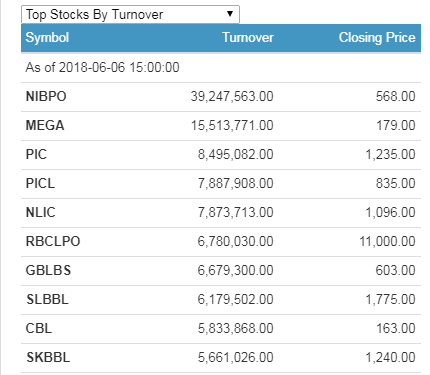This screenshot has width=430, height=375.
Task: Select the CBL stock symbol
Action: click(39, 329)
